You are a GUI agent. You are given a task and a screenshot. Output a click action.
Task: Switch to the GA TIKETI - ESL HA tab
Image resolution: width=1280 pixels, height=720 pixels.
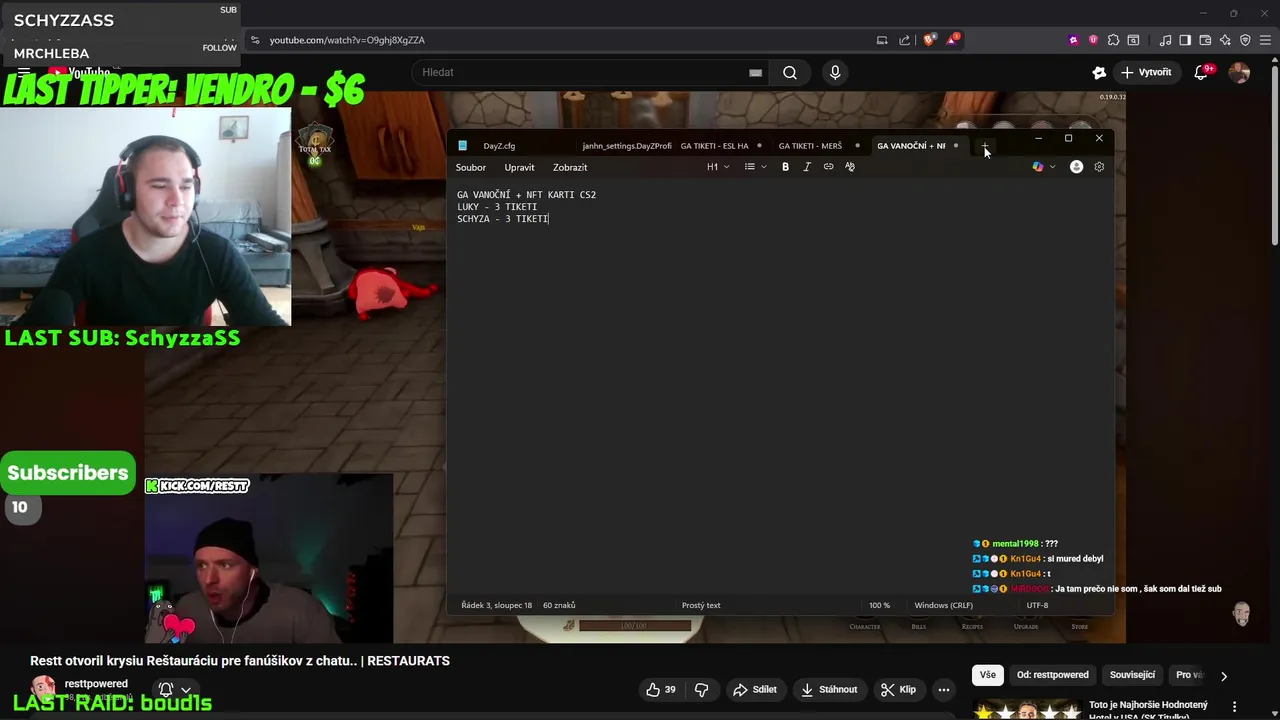tap(714, 146)
